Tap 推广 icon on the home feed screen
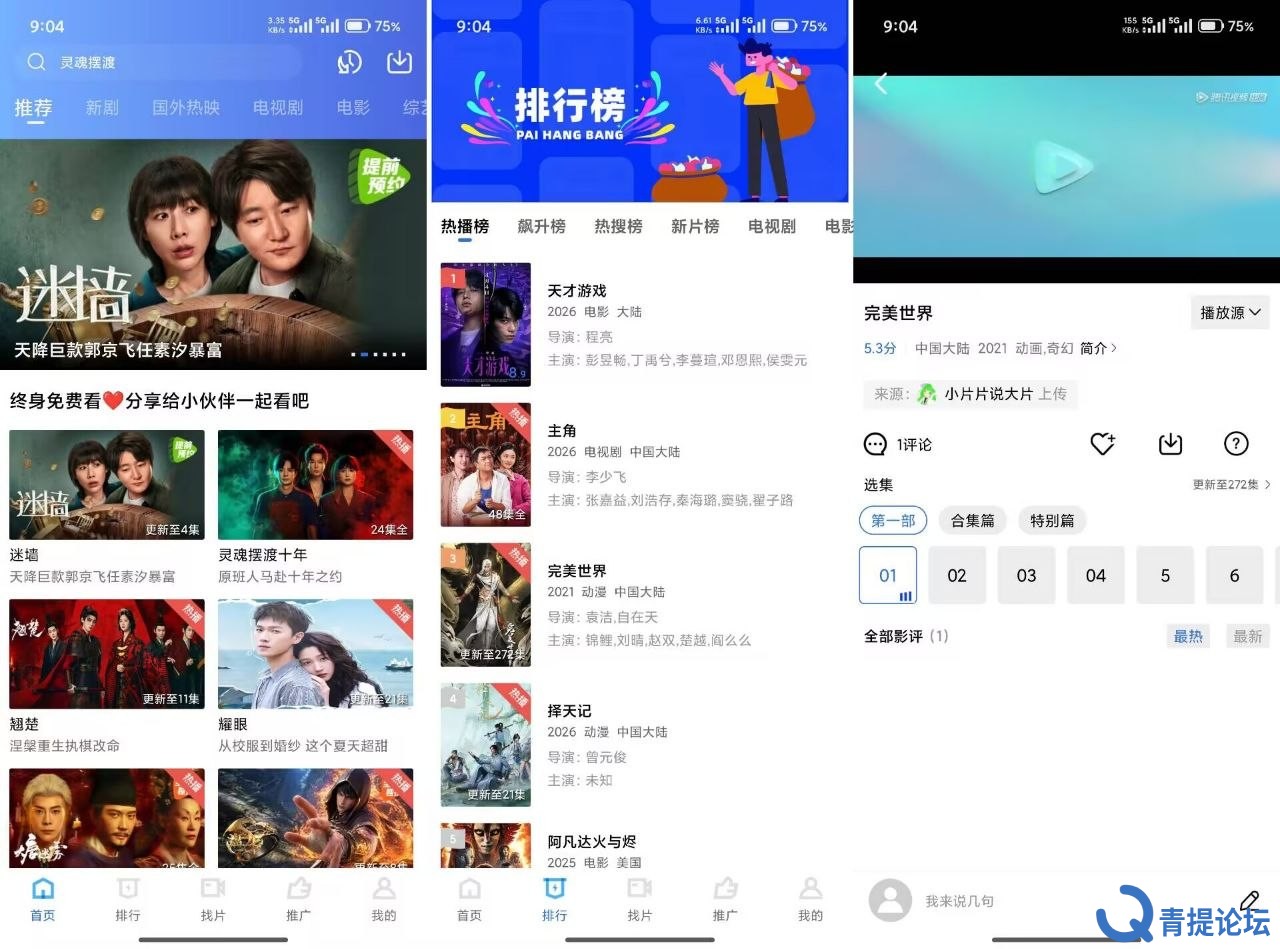 [x=298, y=889]
